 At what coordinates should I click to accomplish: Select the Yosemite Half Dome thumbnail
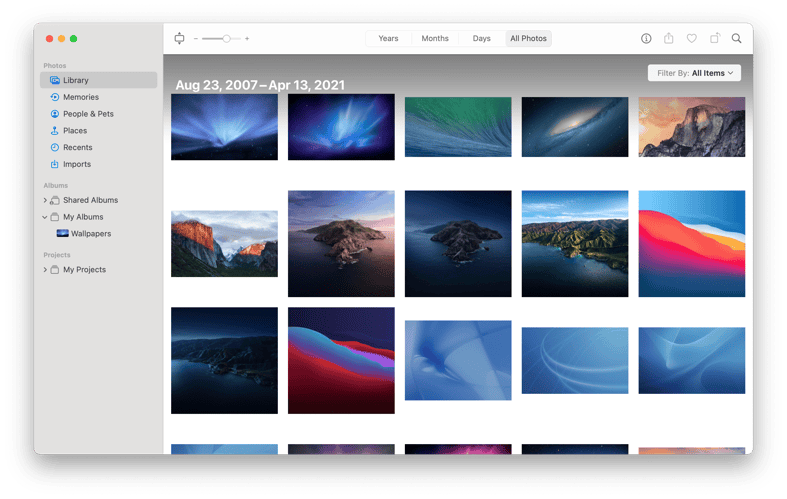692,127
